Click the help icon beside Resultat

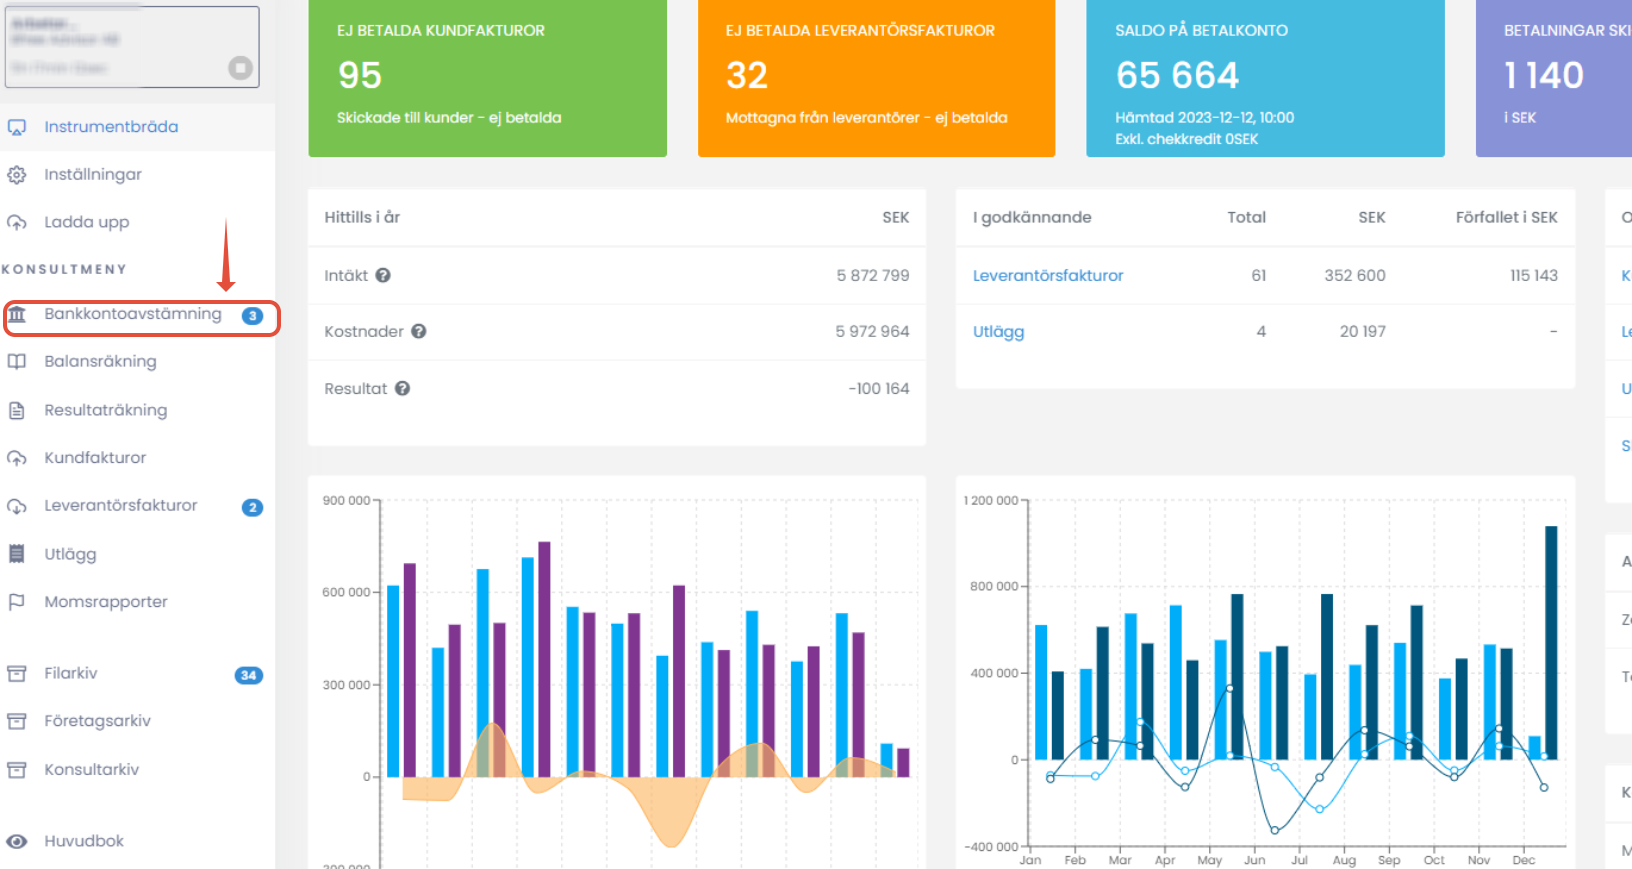402,388
